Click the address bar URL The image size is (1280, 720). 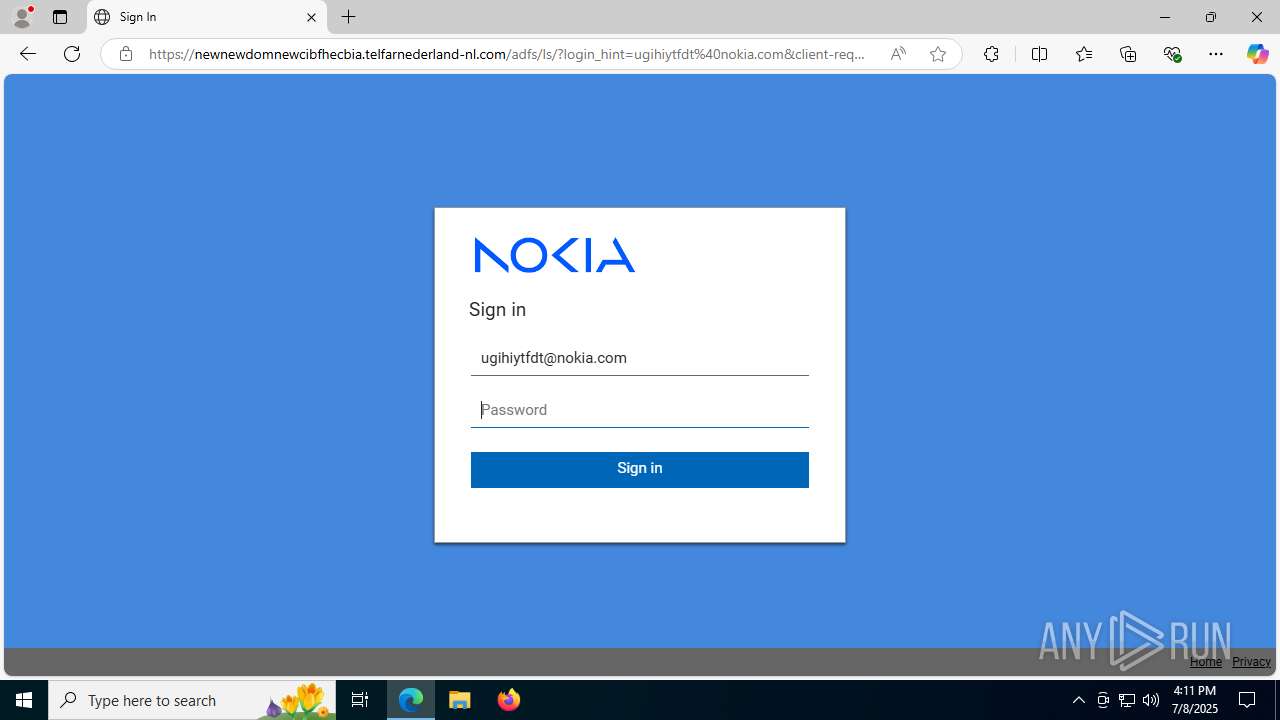507,54
